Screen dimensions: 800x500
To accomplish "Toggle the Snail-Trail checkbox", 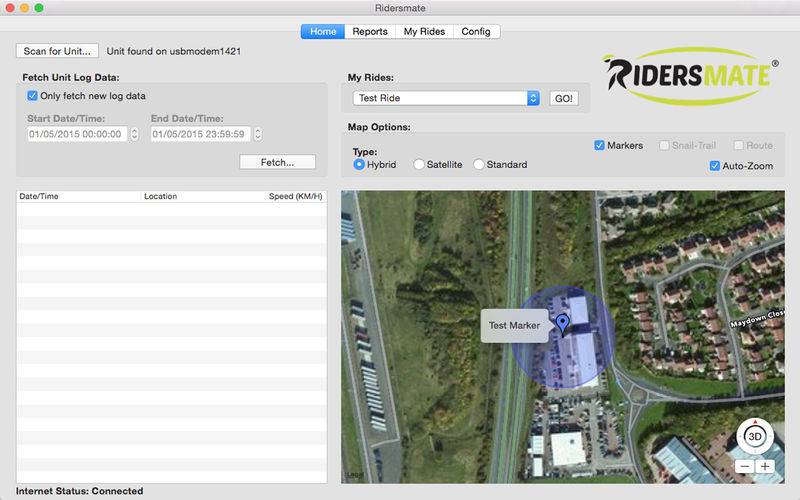I will pyautogui.click(x=664, y=145).
